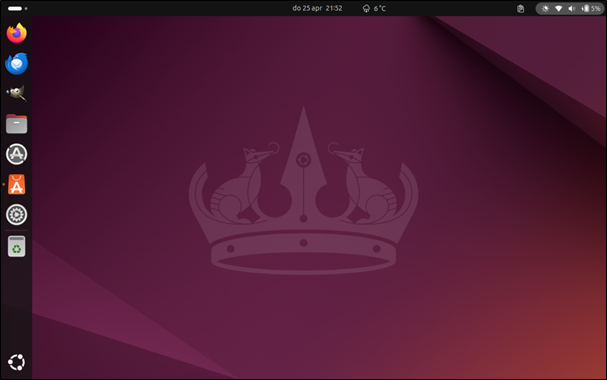Click the weather indicator showing 6°C

pos(374,8)
